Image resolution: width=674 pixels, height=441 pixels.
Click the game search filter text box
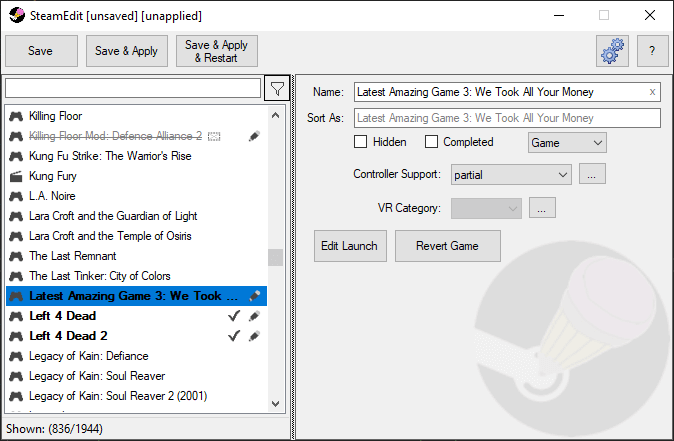133,88
